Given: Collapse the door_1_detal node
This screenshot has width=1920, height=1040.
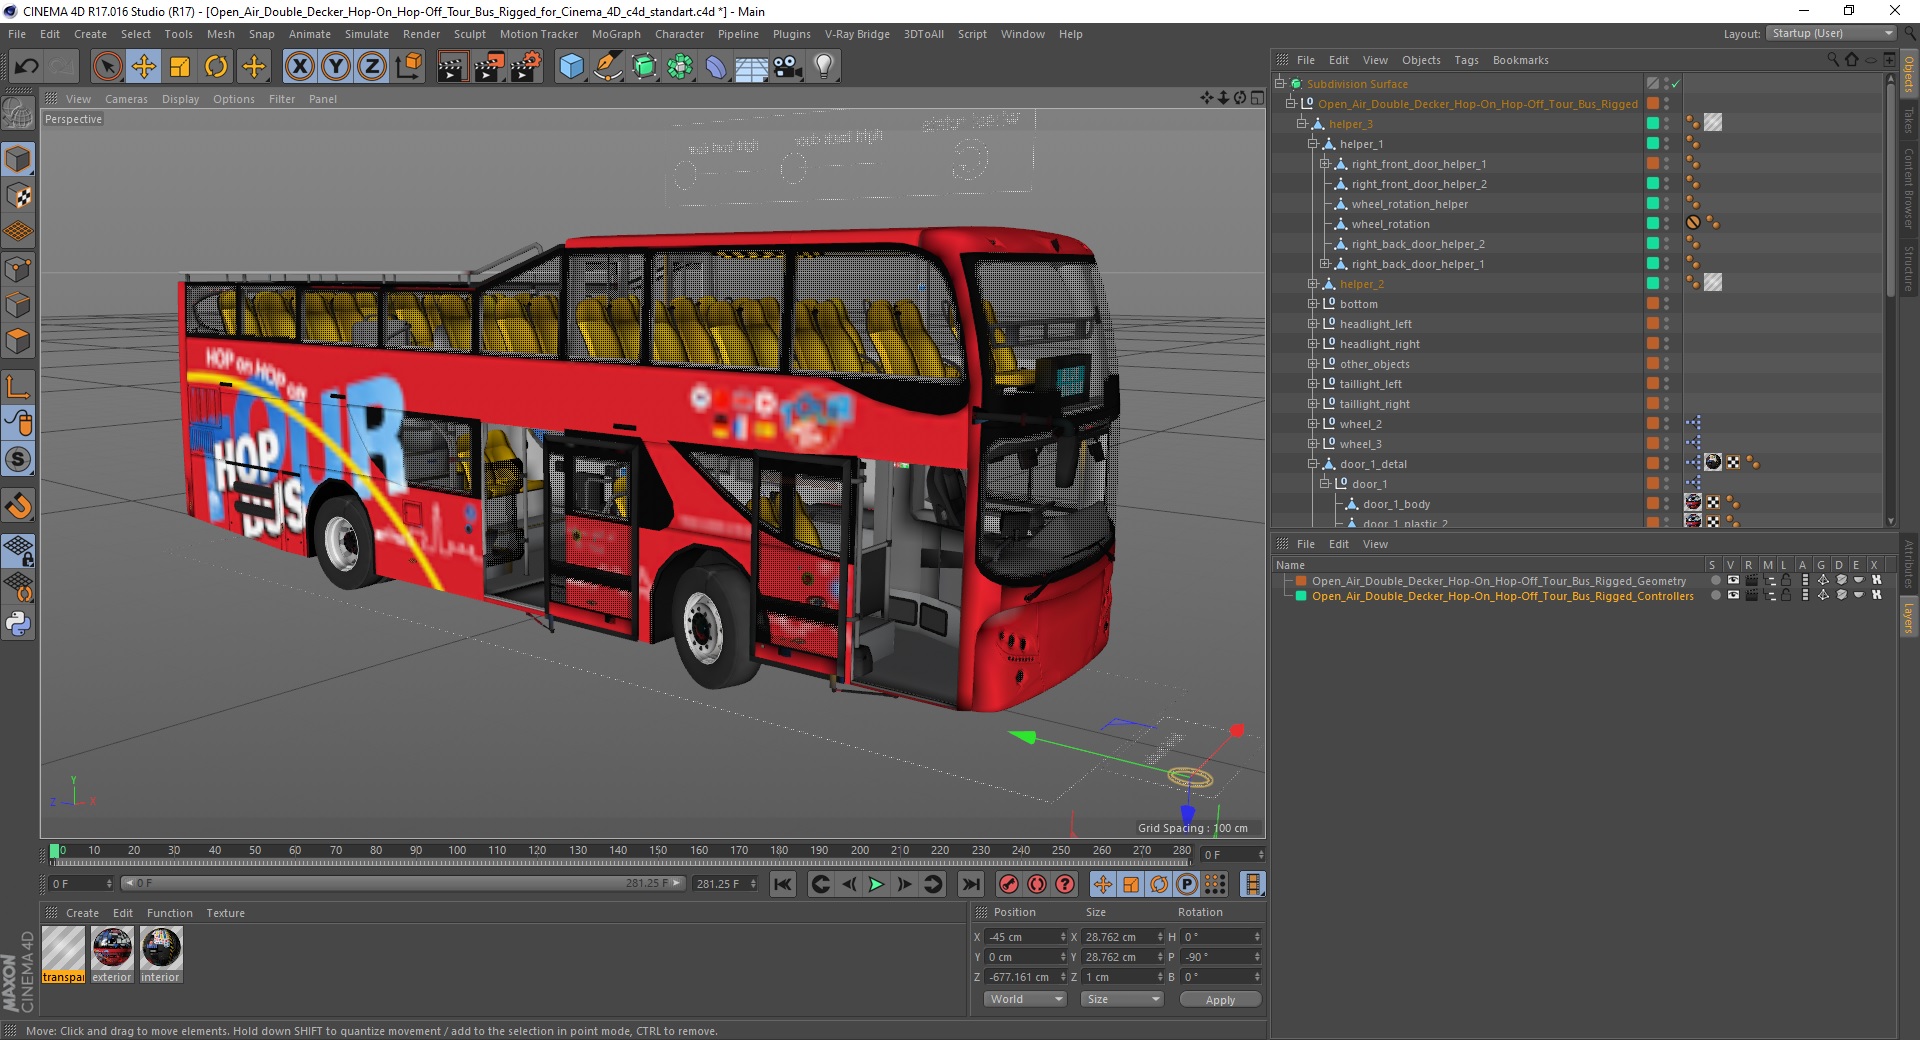Looking at the screenshot, I should tap(1313, 464).
